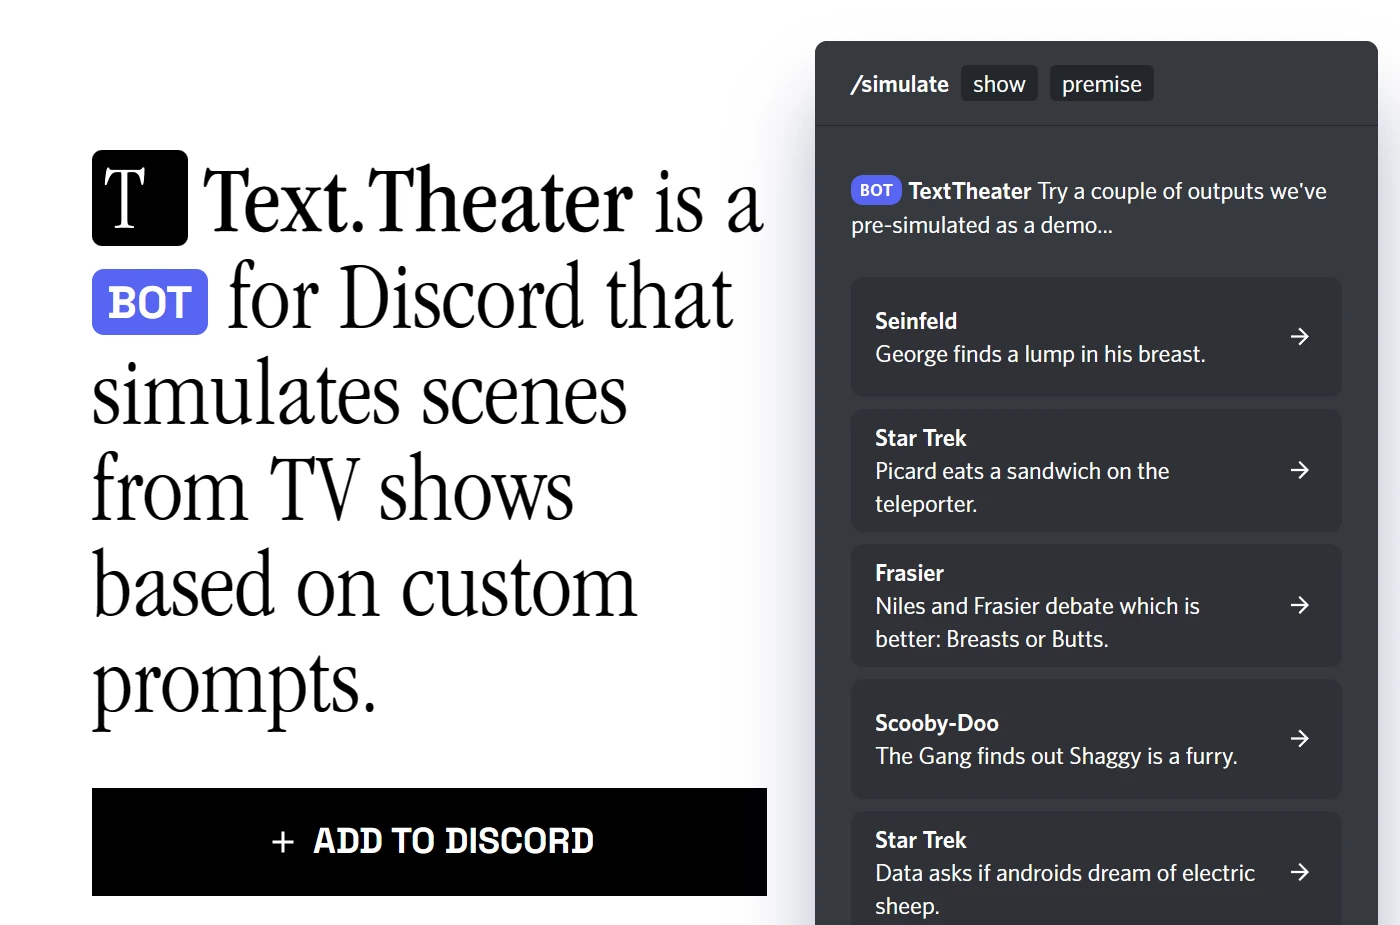1400x925 pixels.
Task: Select the "show" parameter chip
Action: [x=998, y=84]
